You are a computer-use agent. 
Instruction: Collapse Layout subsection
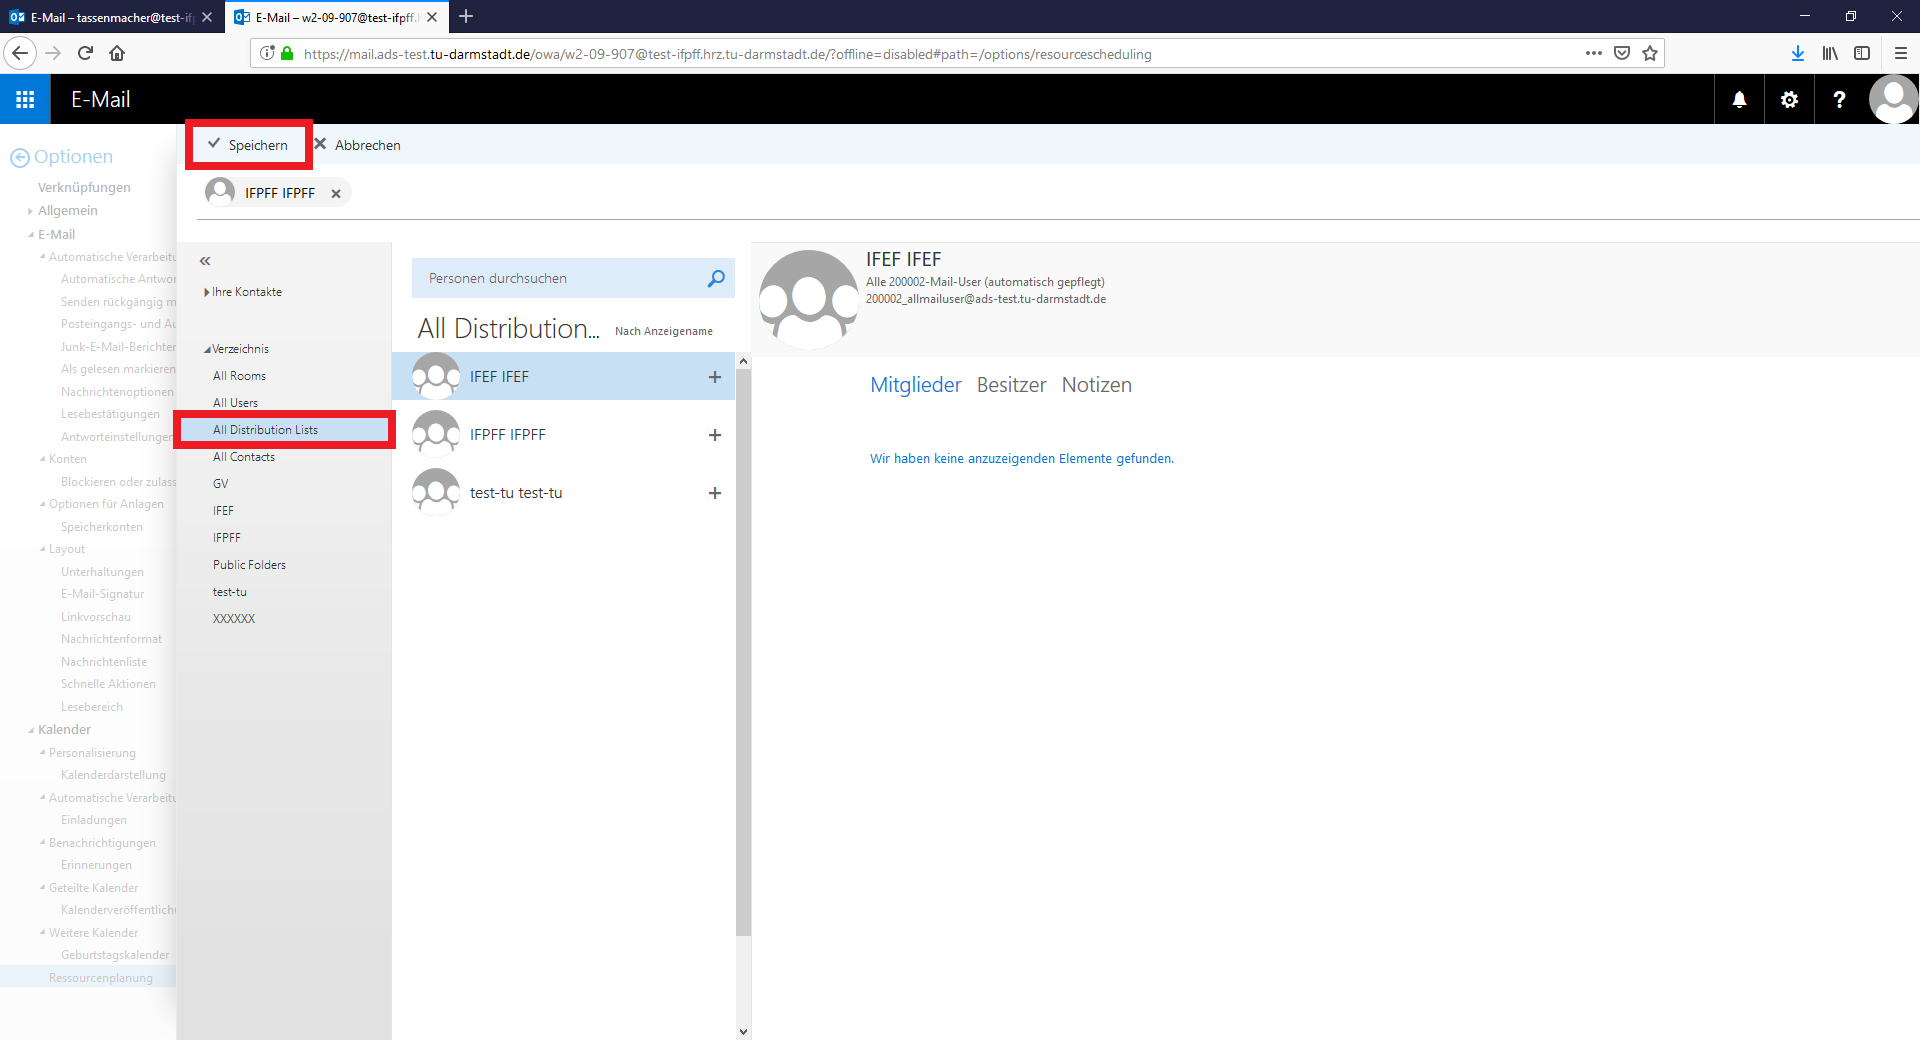point(42,549)
